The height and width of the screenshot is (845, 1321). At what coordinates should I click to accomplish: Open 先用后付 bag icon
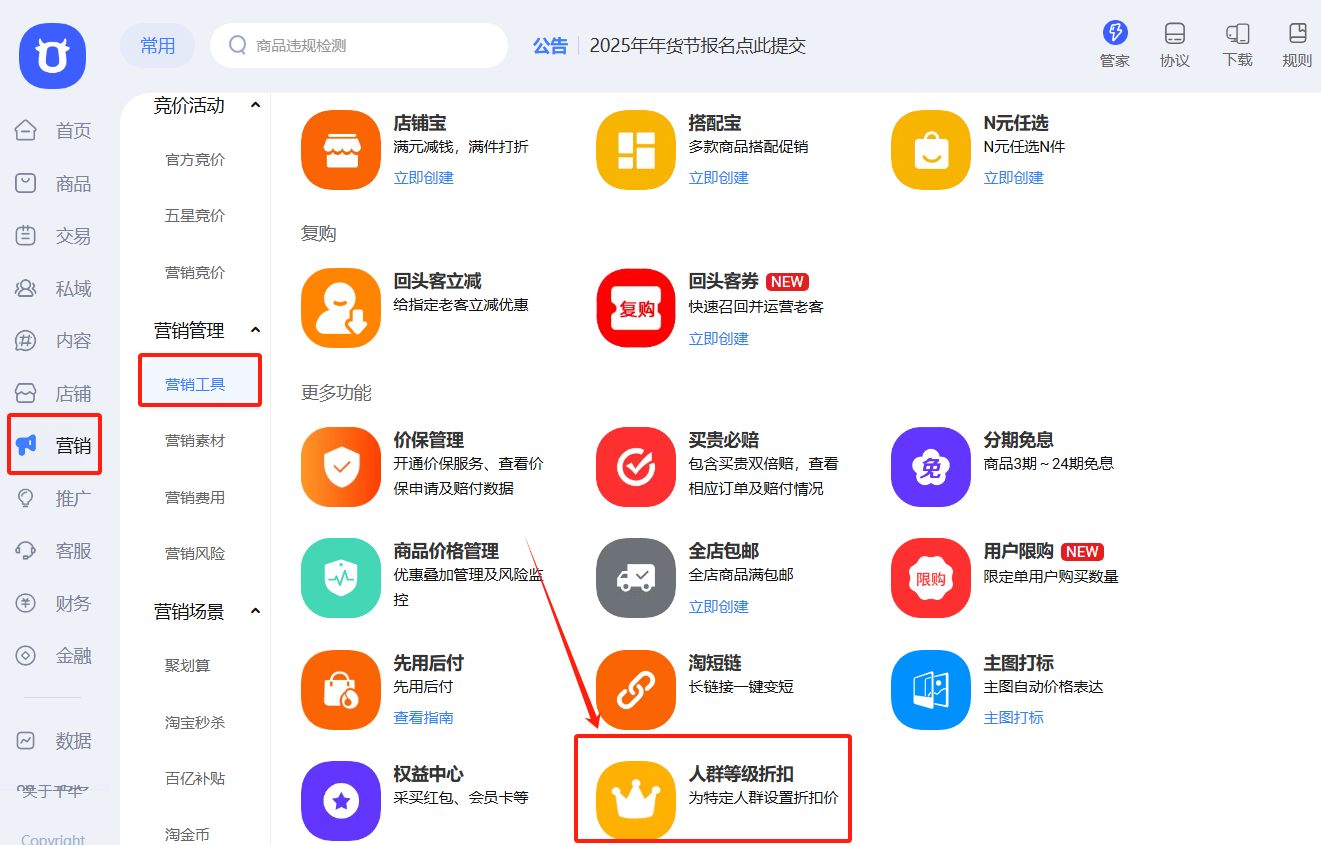[341, 690]
